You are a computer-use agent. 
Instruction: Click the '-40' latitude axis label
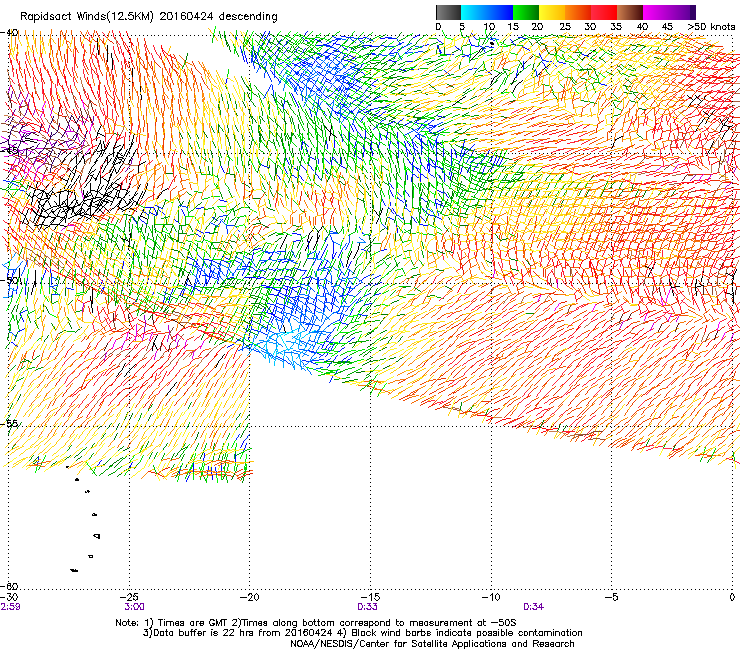[9, 33]
